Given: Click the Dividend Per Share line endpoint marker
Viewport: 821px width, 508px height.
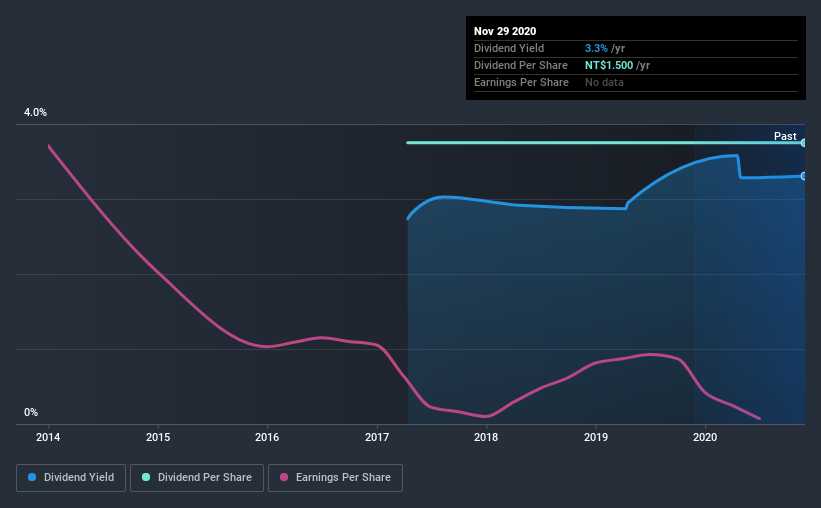Looking at the screenshot, I should coord(803,142).
